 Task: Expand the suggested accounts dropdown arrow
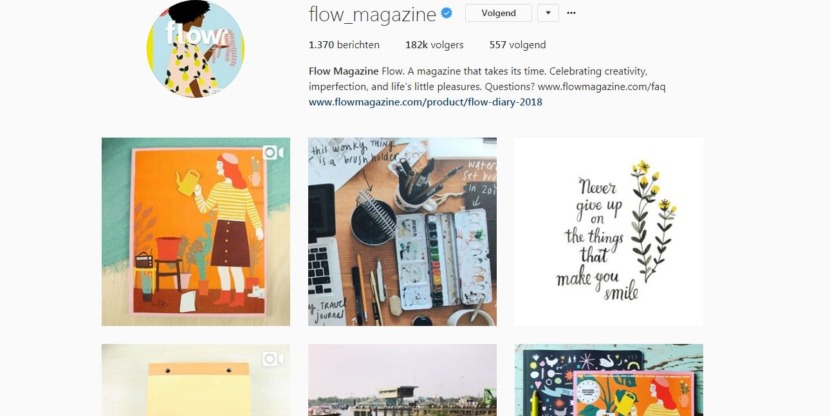tap(548, 13)
